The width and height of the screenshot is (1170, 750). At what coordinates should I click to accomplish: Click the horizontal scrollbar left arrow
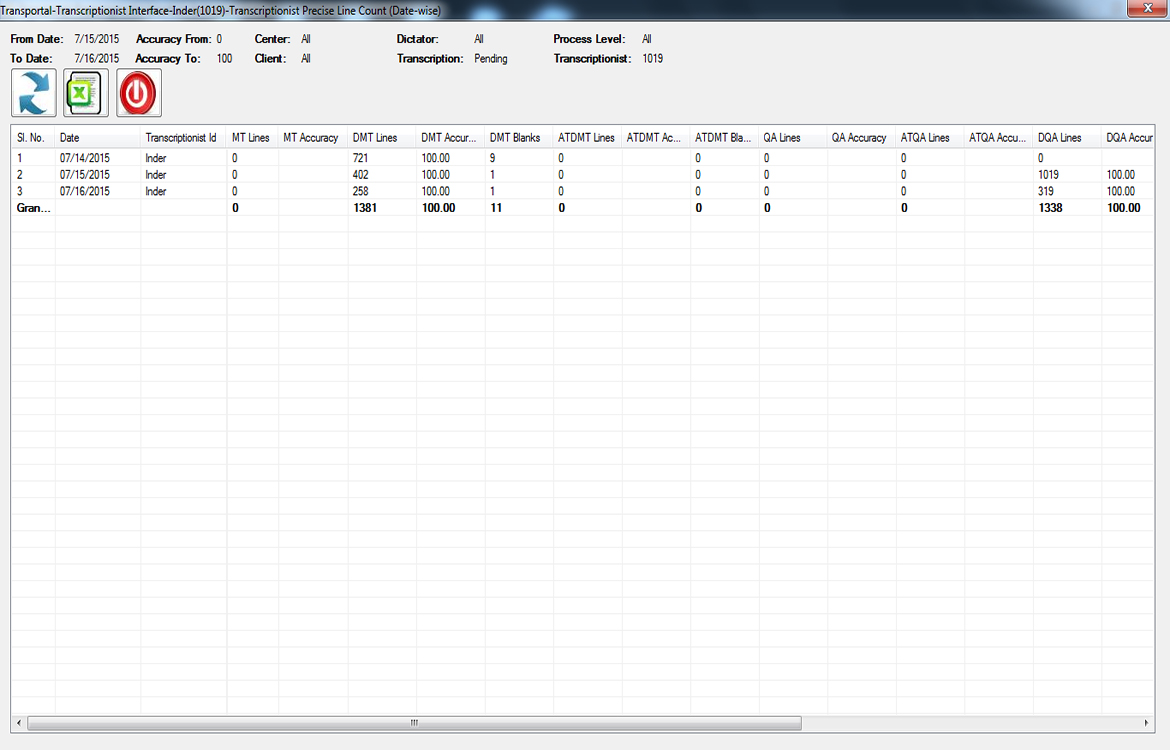point(19,723)
